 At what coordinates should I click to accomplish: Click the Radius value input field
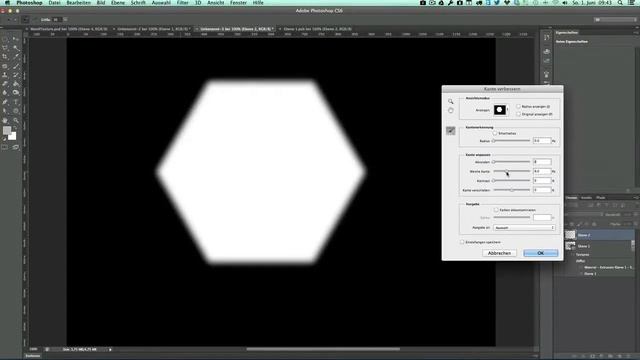(542, 141)
